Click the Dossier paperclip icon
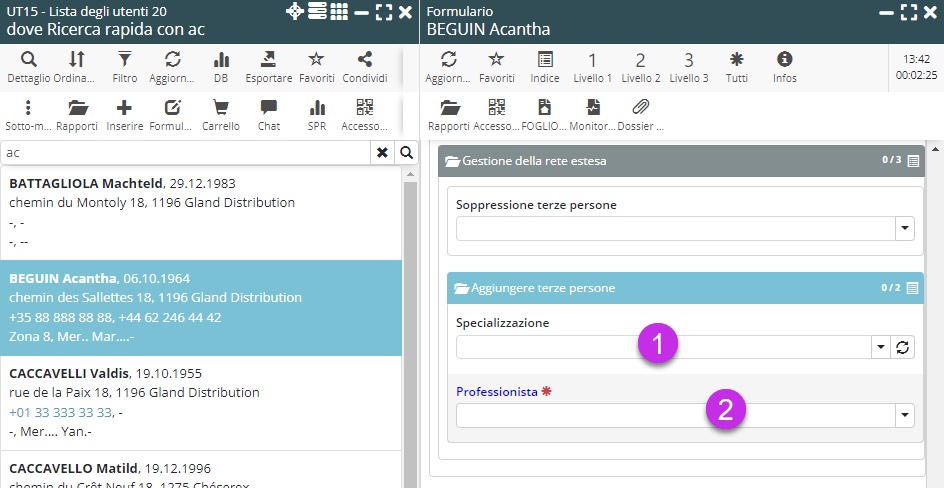Viewport: 944px width, 488px height. click(x=640, y=115)
